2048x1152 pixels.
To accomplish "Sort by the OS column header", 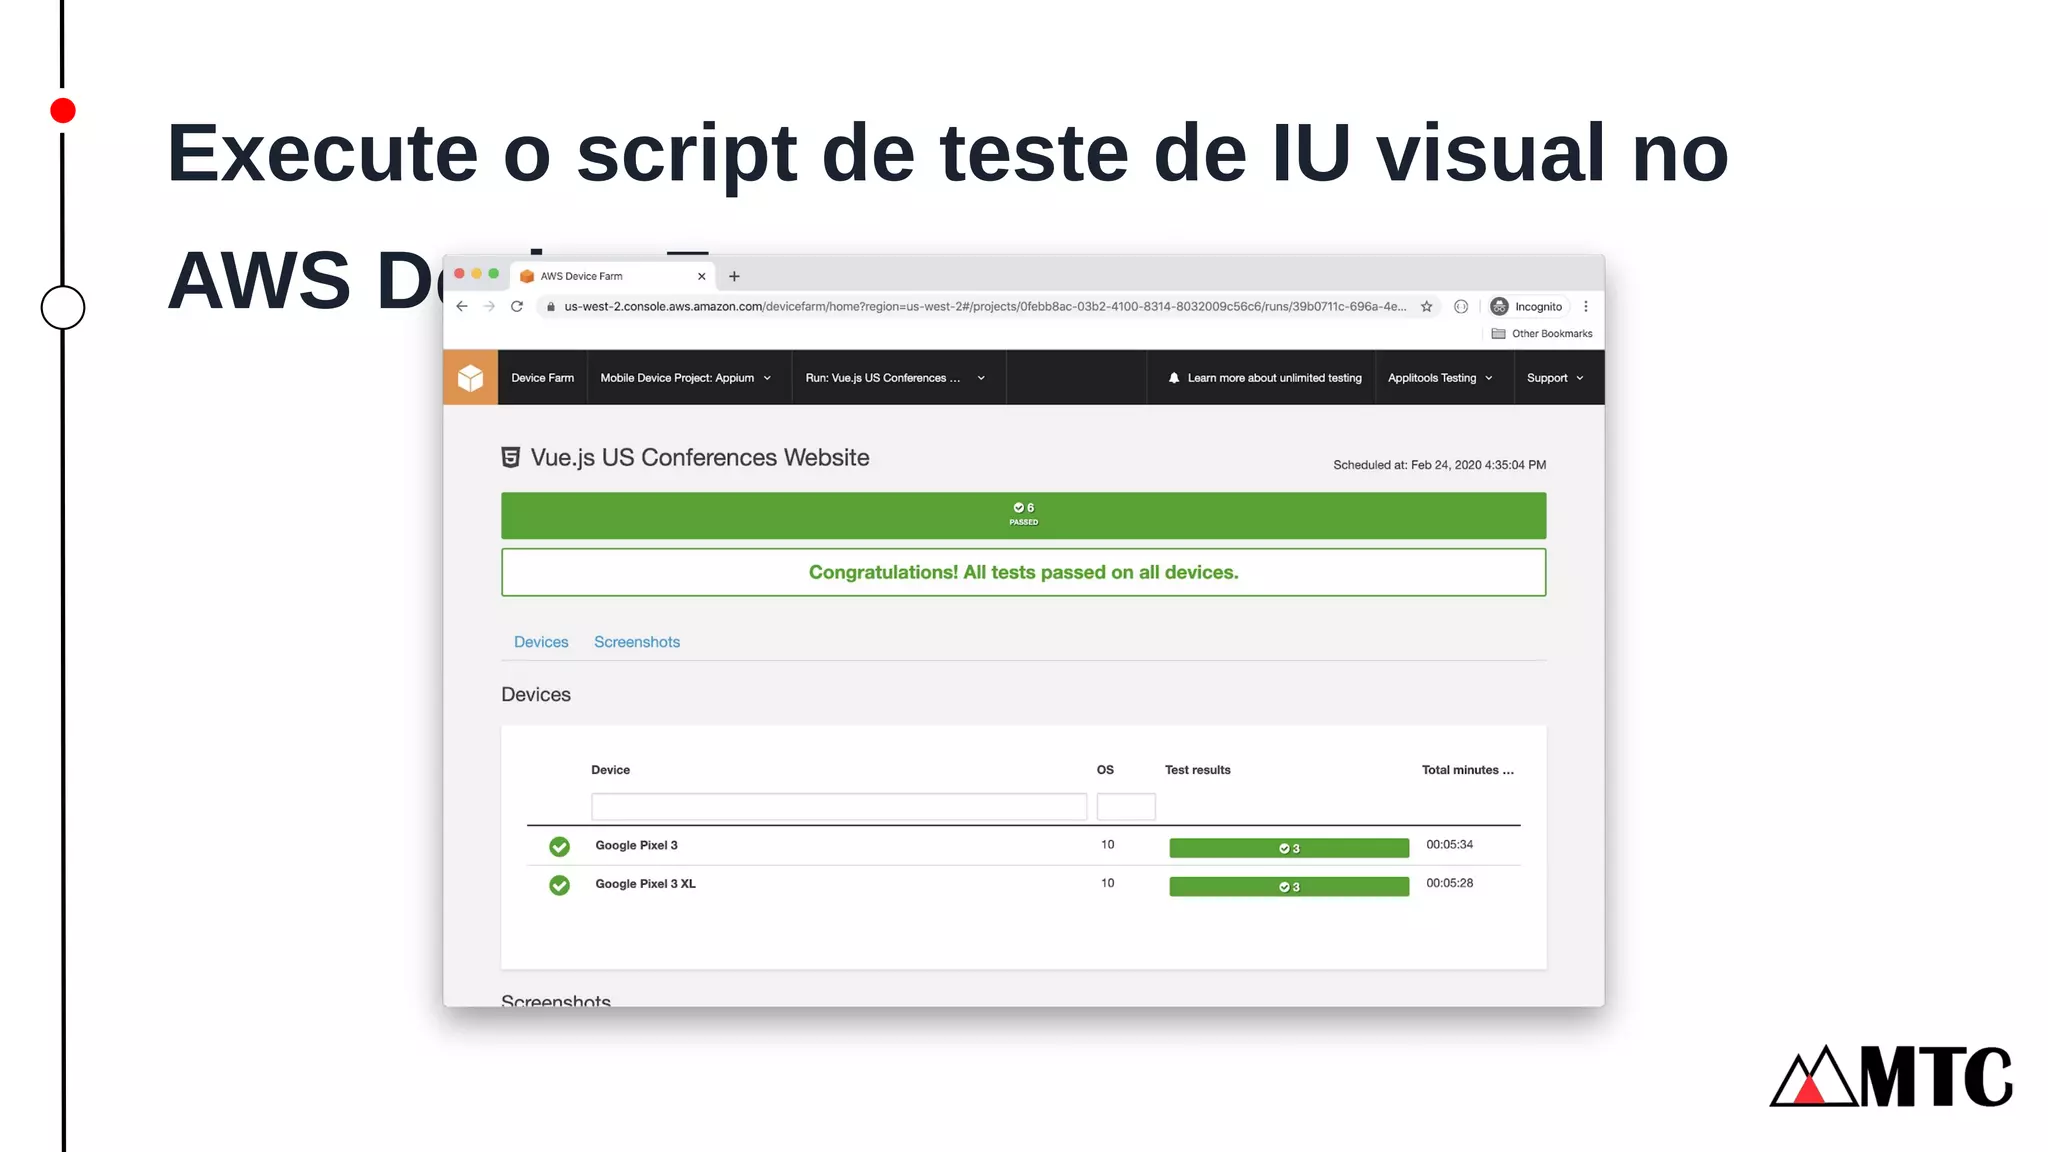I will coord(1105,770).
